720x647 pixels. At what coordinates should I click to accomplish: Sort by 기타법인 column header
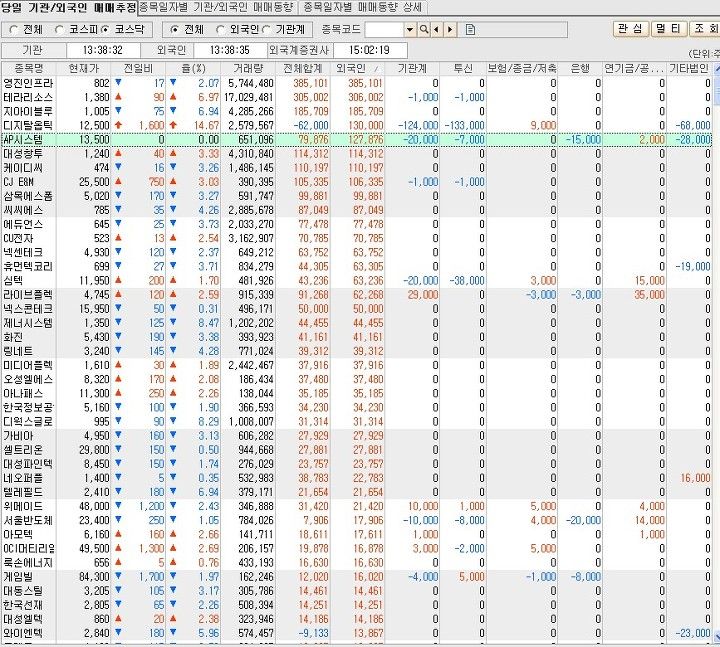click(689, 68)
